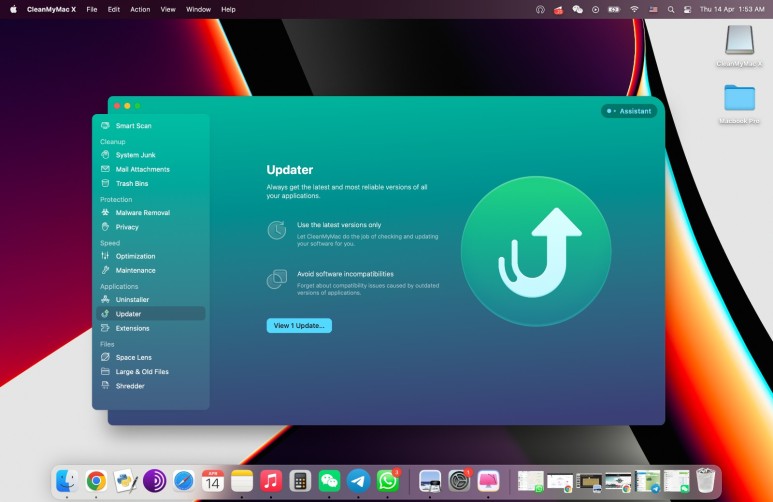Viewport: 773px width, 502px height.
Task: Open Spotlight search in menu bar
Action: [x=671, y=9]
